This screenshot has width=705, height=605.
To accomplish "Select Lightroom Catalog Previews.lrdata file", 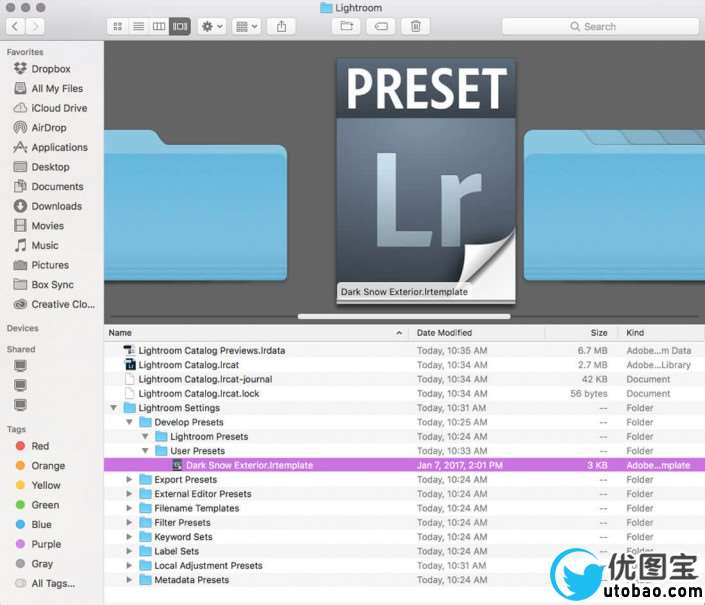I will 404,351.
